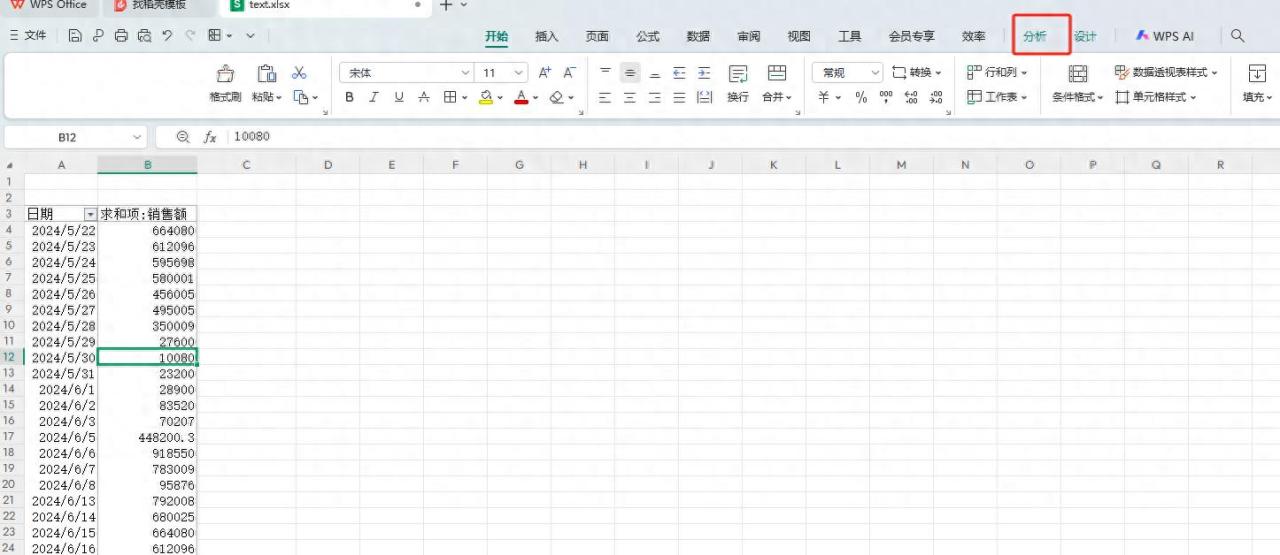The image size is (1280, 555).
Task: Toggle align text left
Action: click(x=605, y=98)
